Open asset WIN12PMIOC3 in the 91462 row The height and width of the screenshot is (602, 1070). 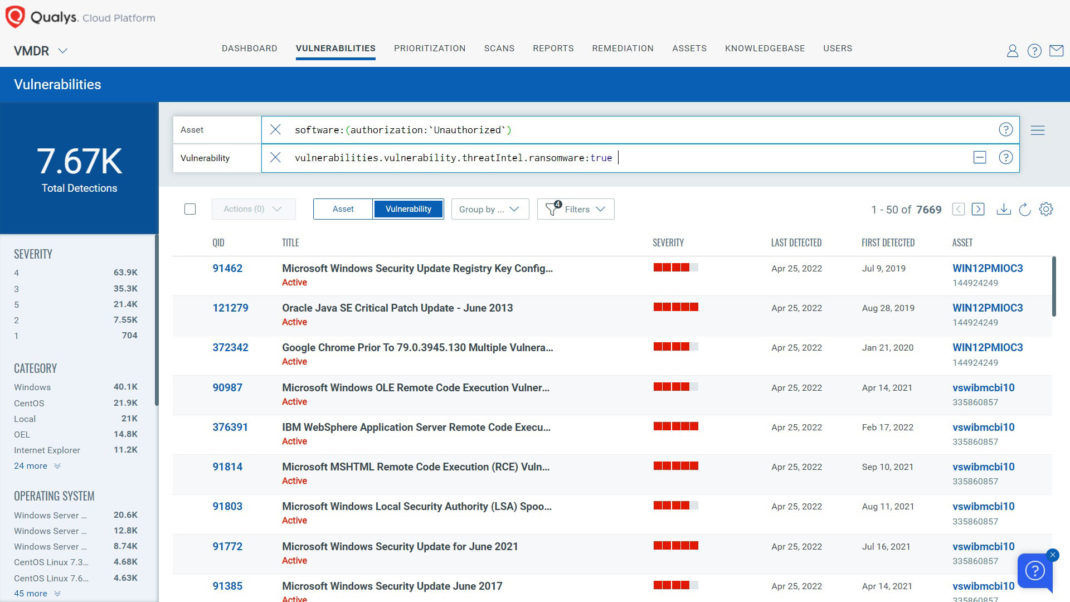[x=987, y=268]
